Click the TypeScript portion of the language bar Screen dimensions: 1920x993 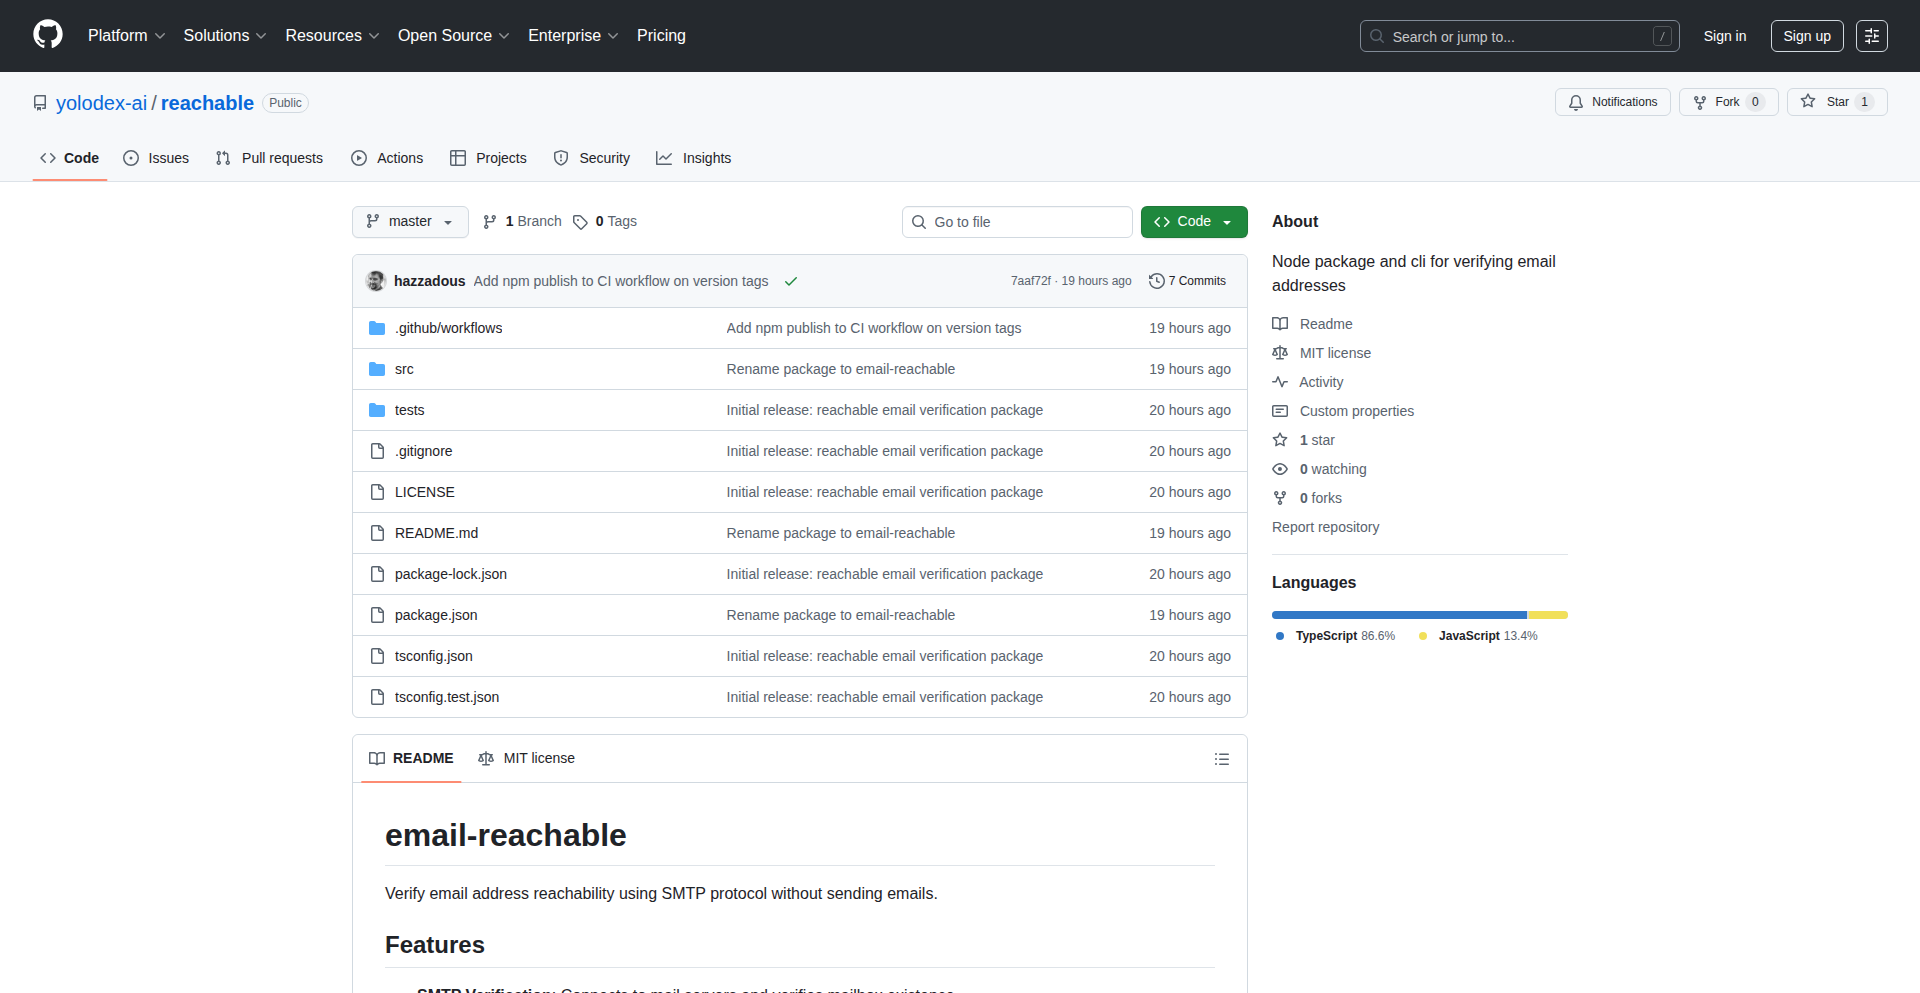1398,615
